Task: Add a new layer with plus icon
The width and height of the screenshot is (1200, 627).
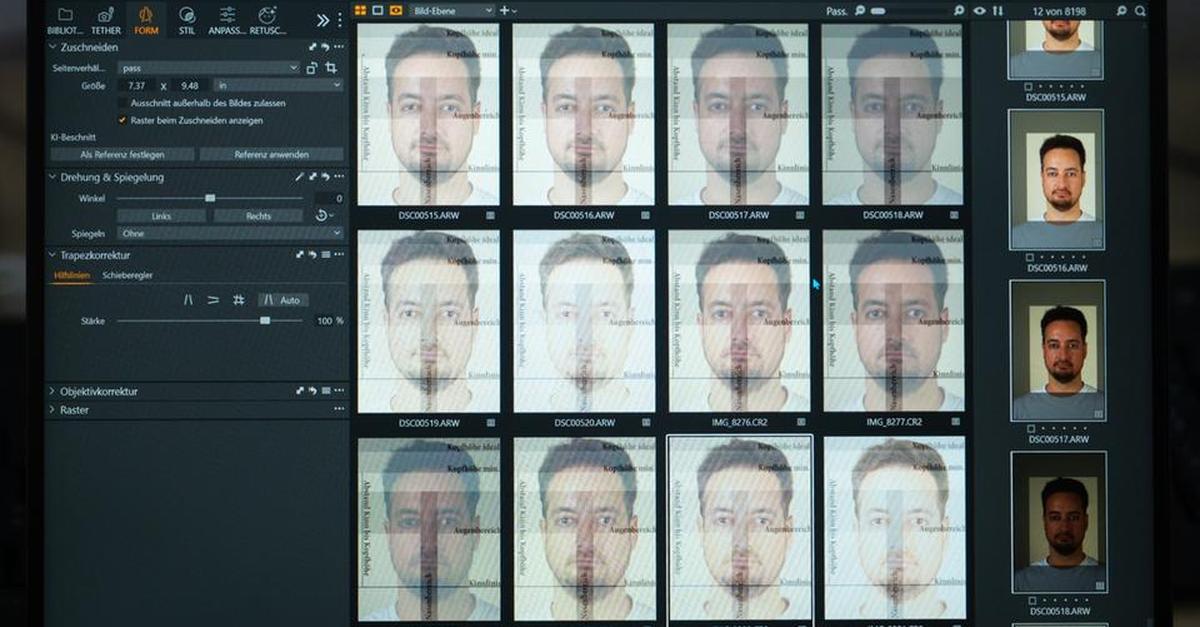Action: tap(504, 10)
